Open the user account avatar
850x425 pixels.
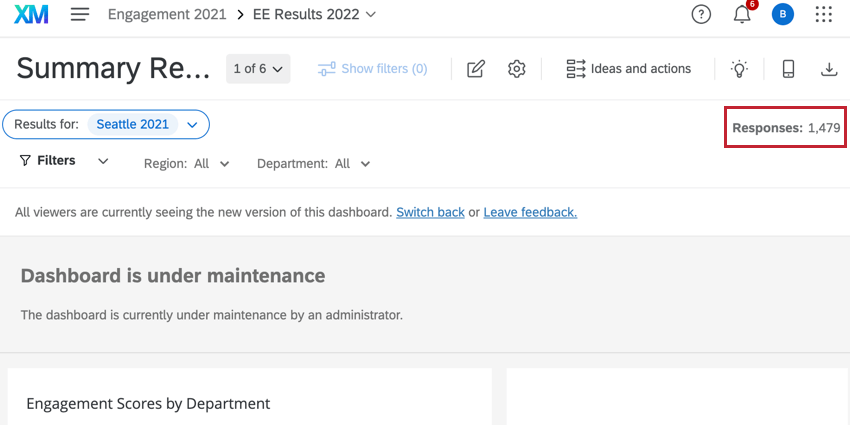click(782, 15)
